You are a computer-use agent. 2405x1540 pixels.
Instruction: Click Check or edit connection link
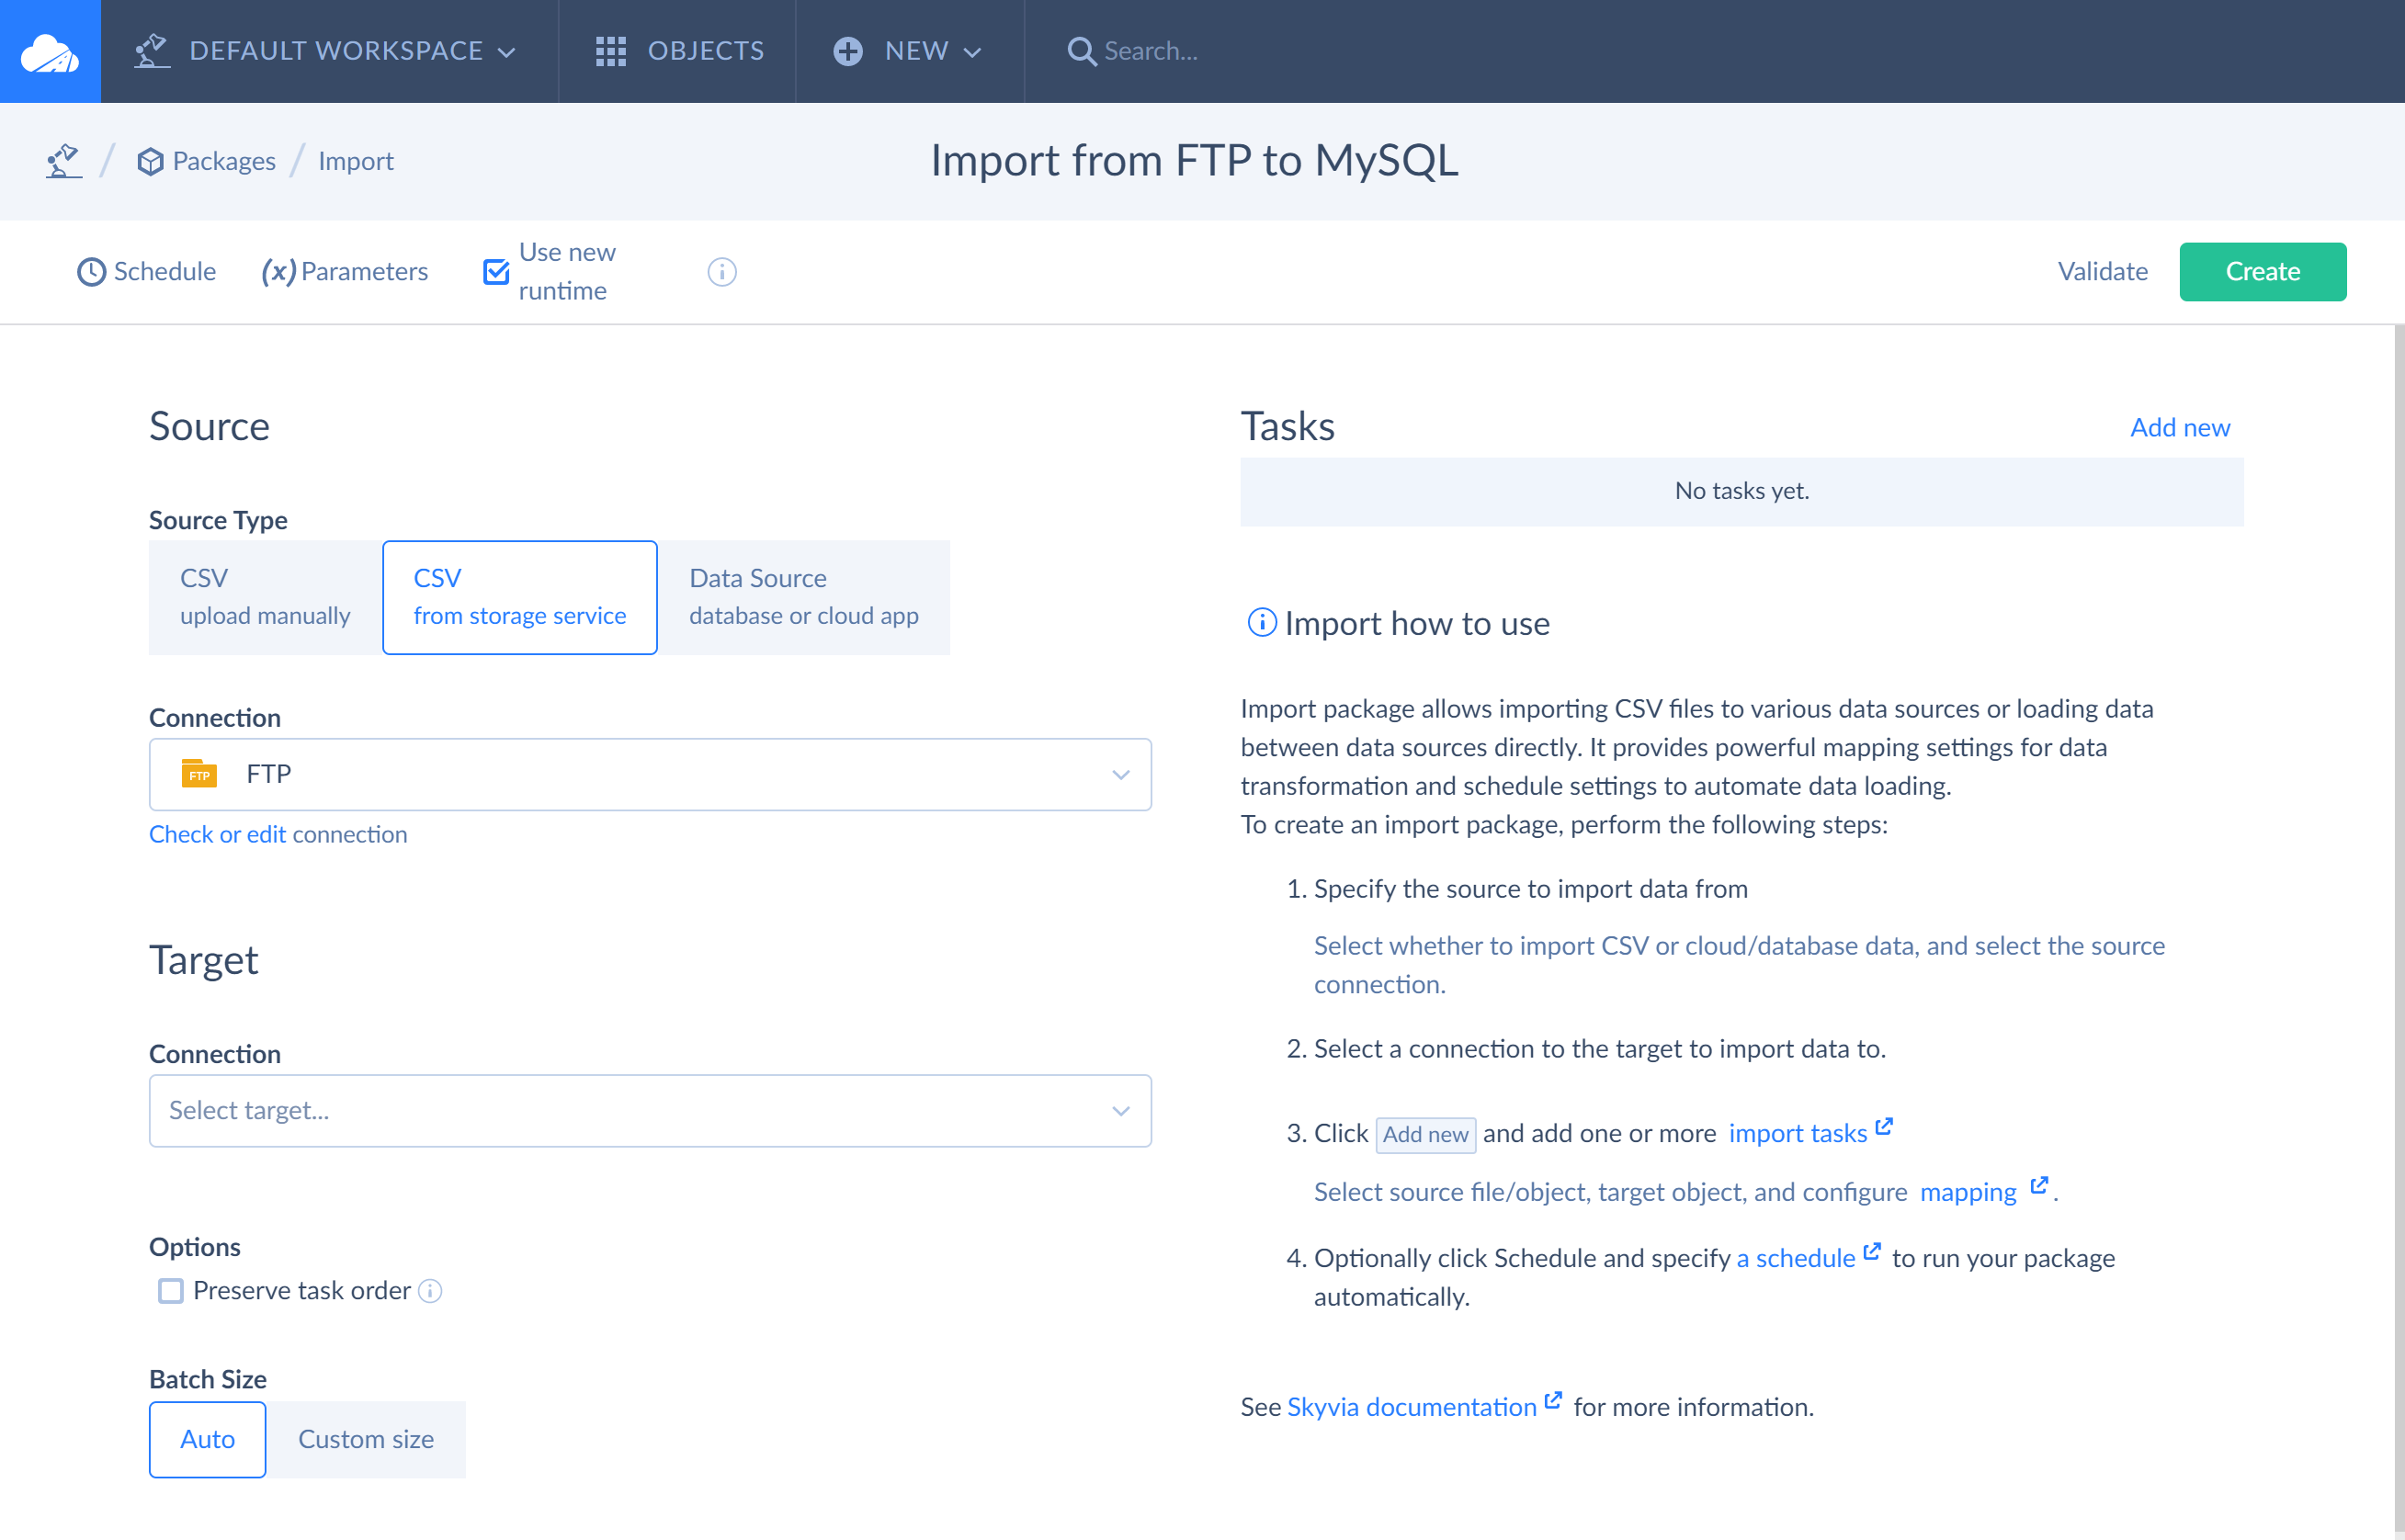point(278,834)
